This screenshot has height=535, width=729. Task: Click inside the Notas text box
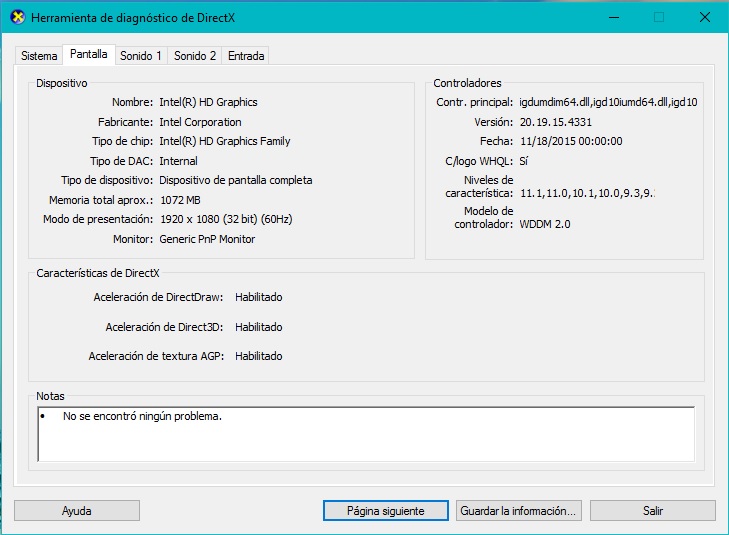[x=366, y=434]
